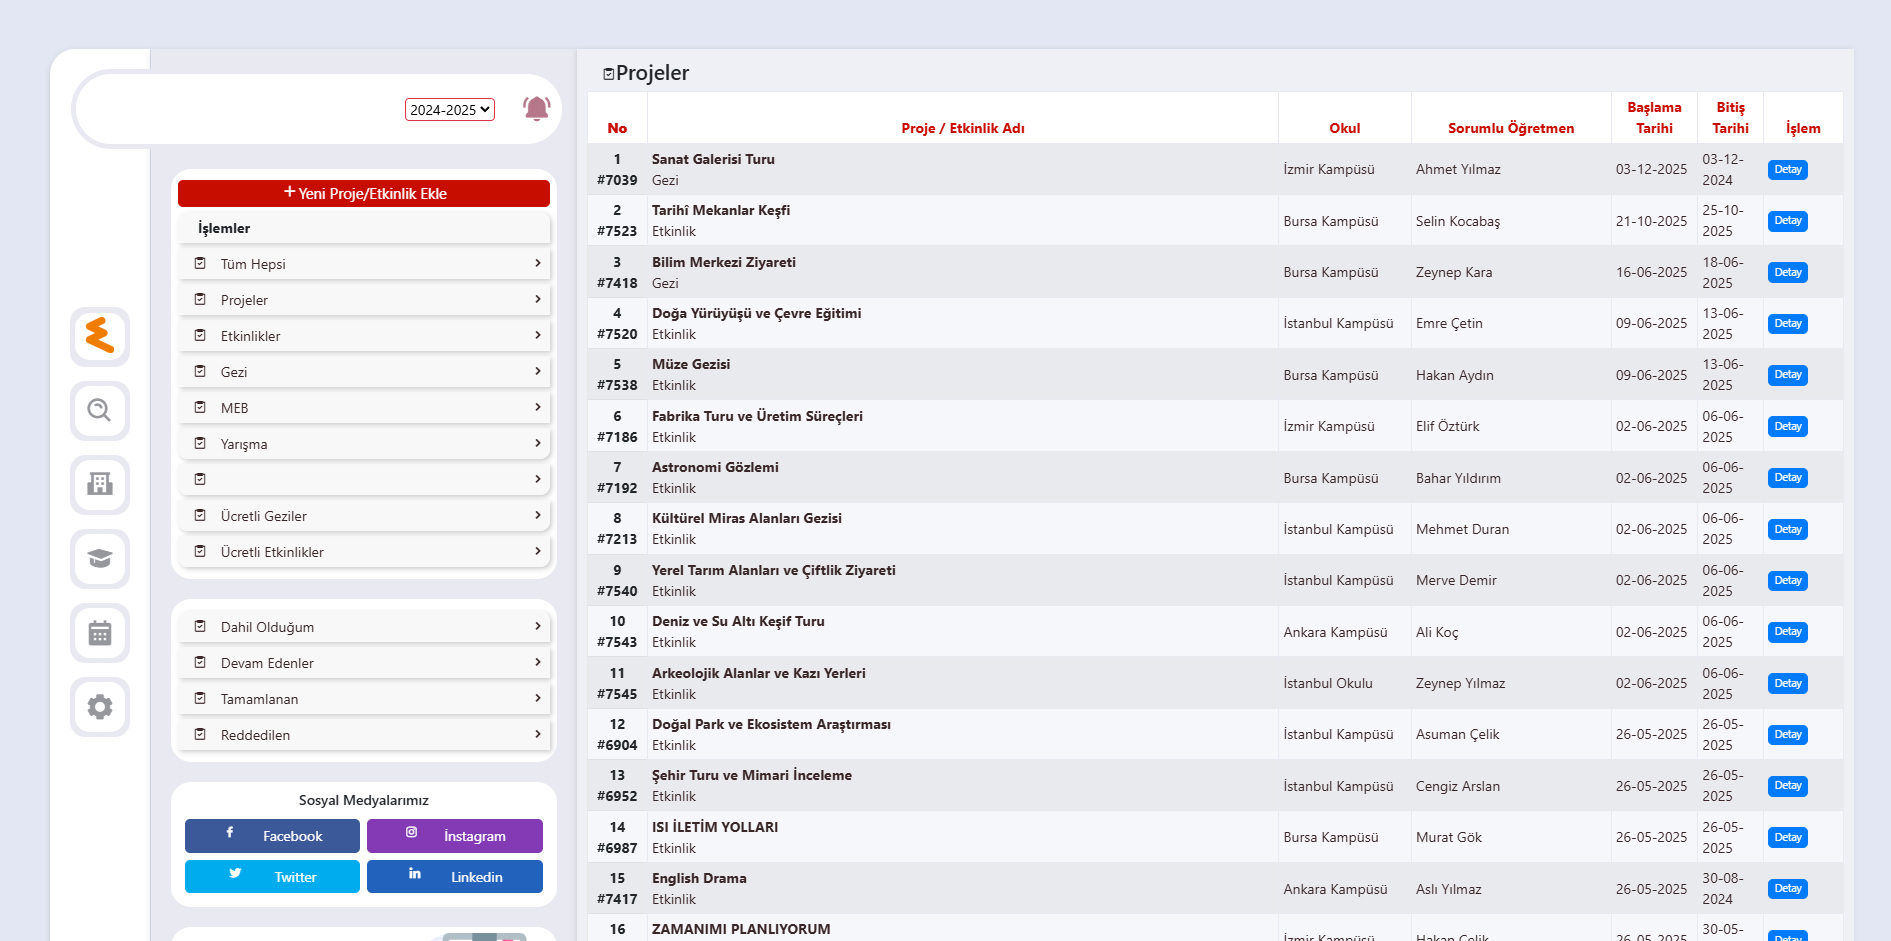This screenshot has height=941, width=1891.
Task: Open the orange logo home icon
Action: click(100, 336)
